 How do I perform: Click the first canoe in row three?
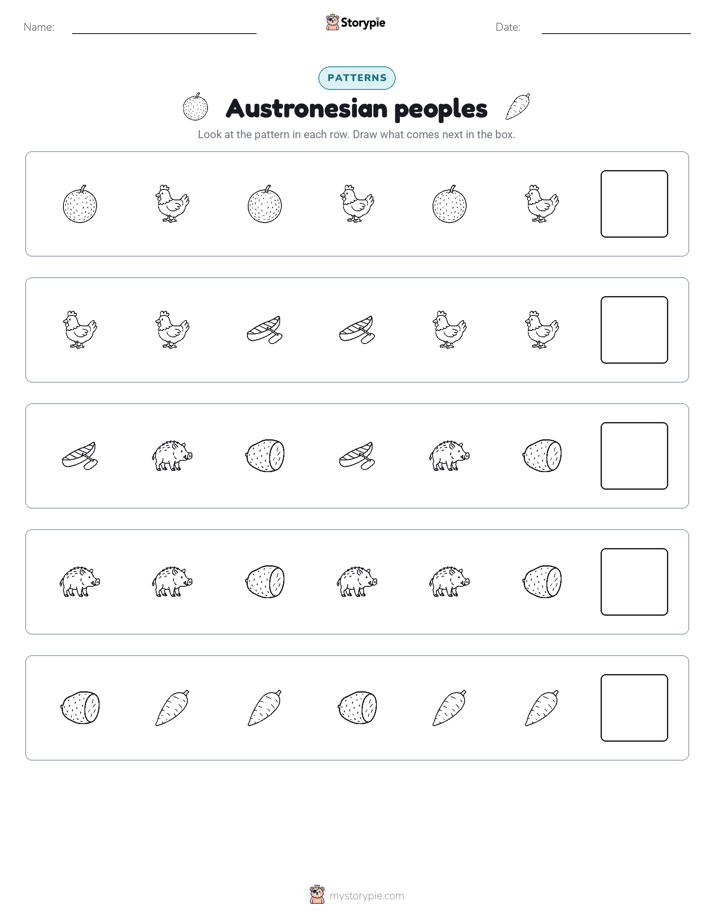point(80,456)
